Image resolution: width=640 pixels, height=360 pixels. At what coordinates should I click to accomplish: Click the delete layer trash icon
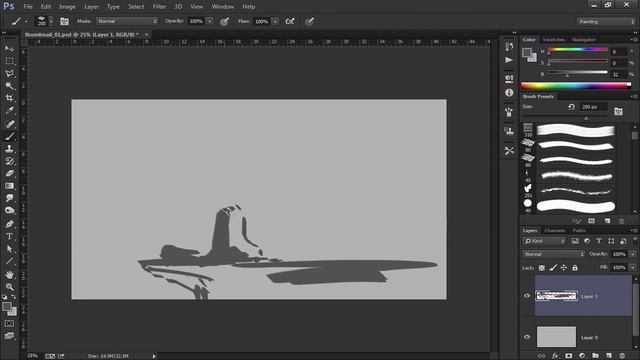622,356
